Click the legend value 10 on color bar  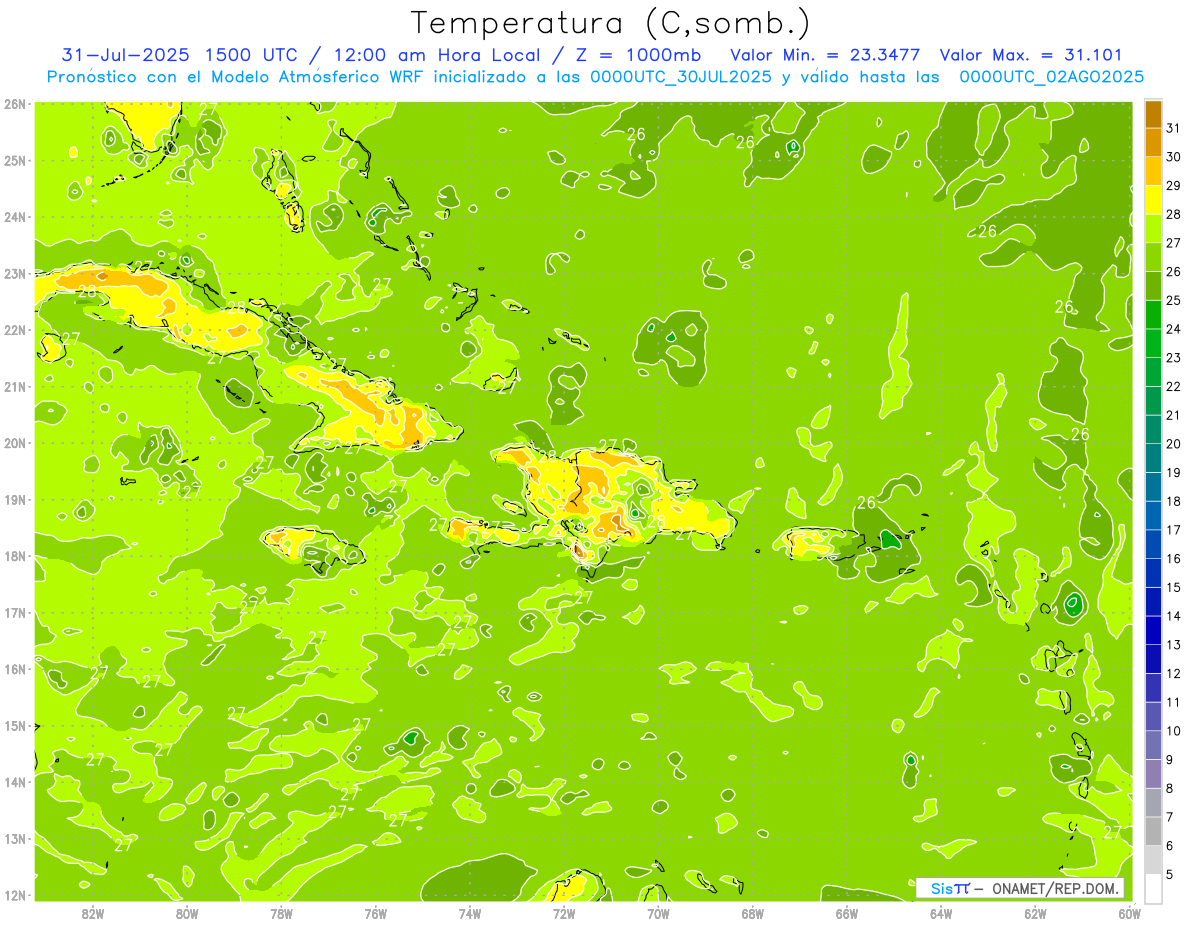1173,731
